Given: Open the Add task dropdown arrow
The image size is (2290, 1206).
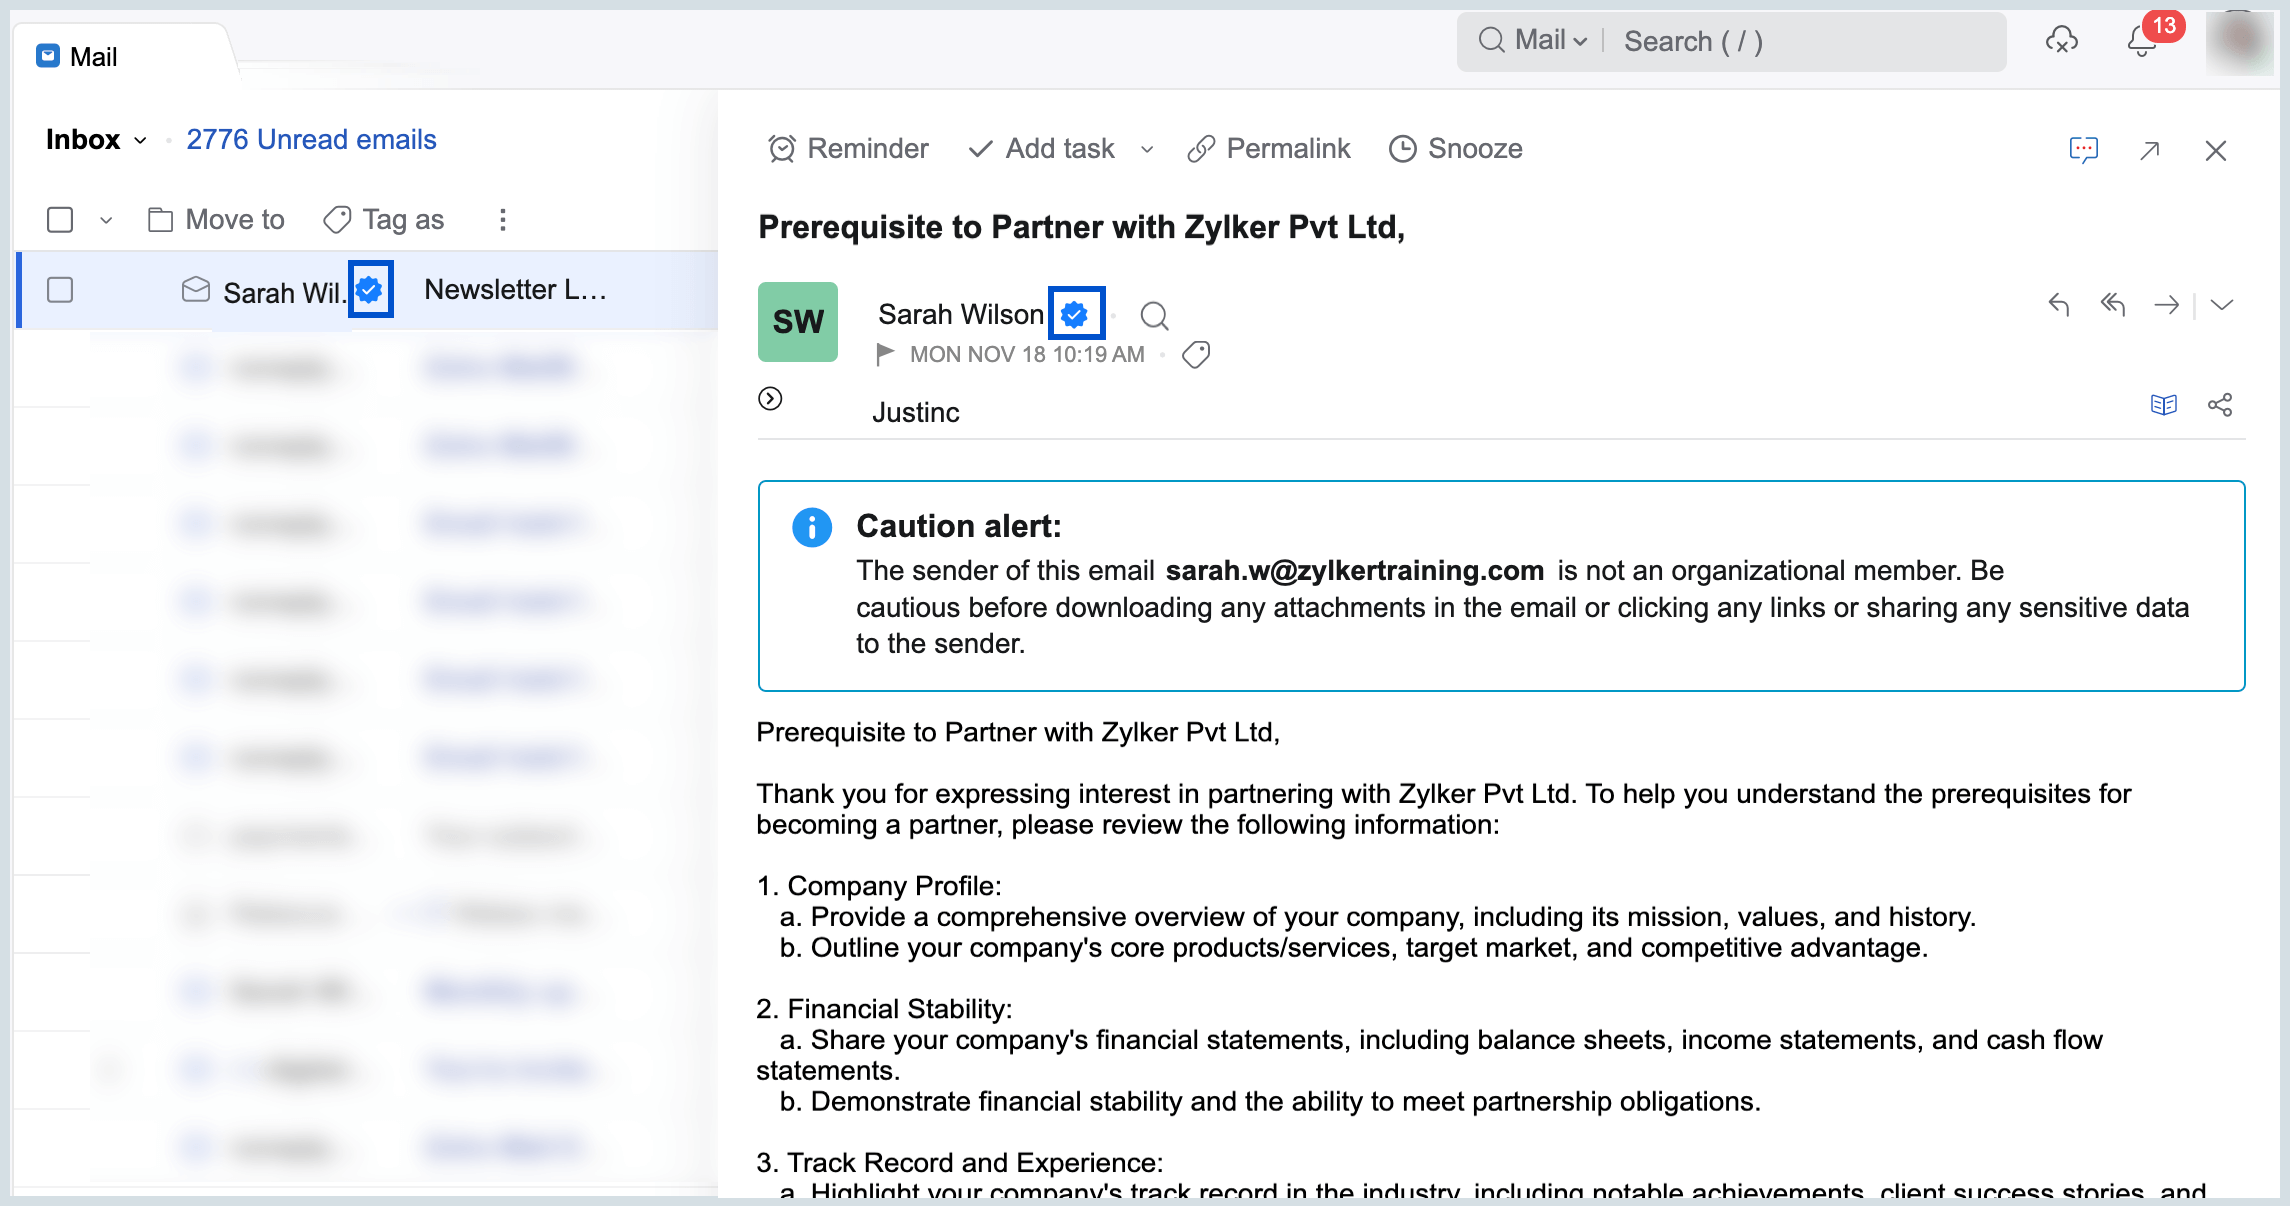Looking at the screenshot, I should click(x=1147, y=150).
